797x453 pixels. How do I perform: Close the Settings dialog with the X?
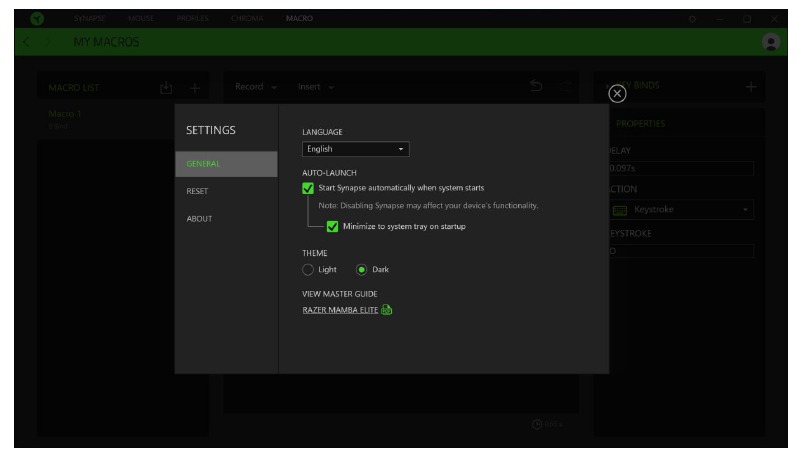click(x=617, y=94)
